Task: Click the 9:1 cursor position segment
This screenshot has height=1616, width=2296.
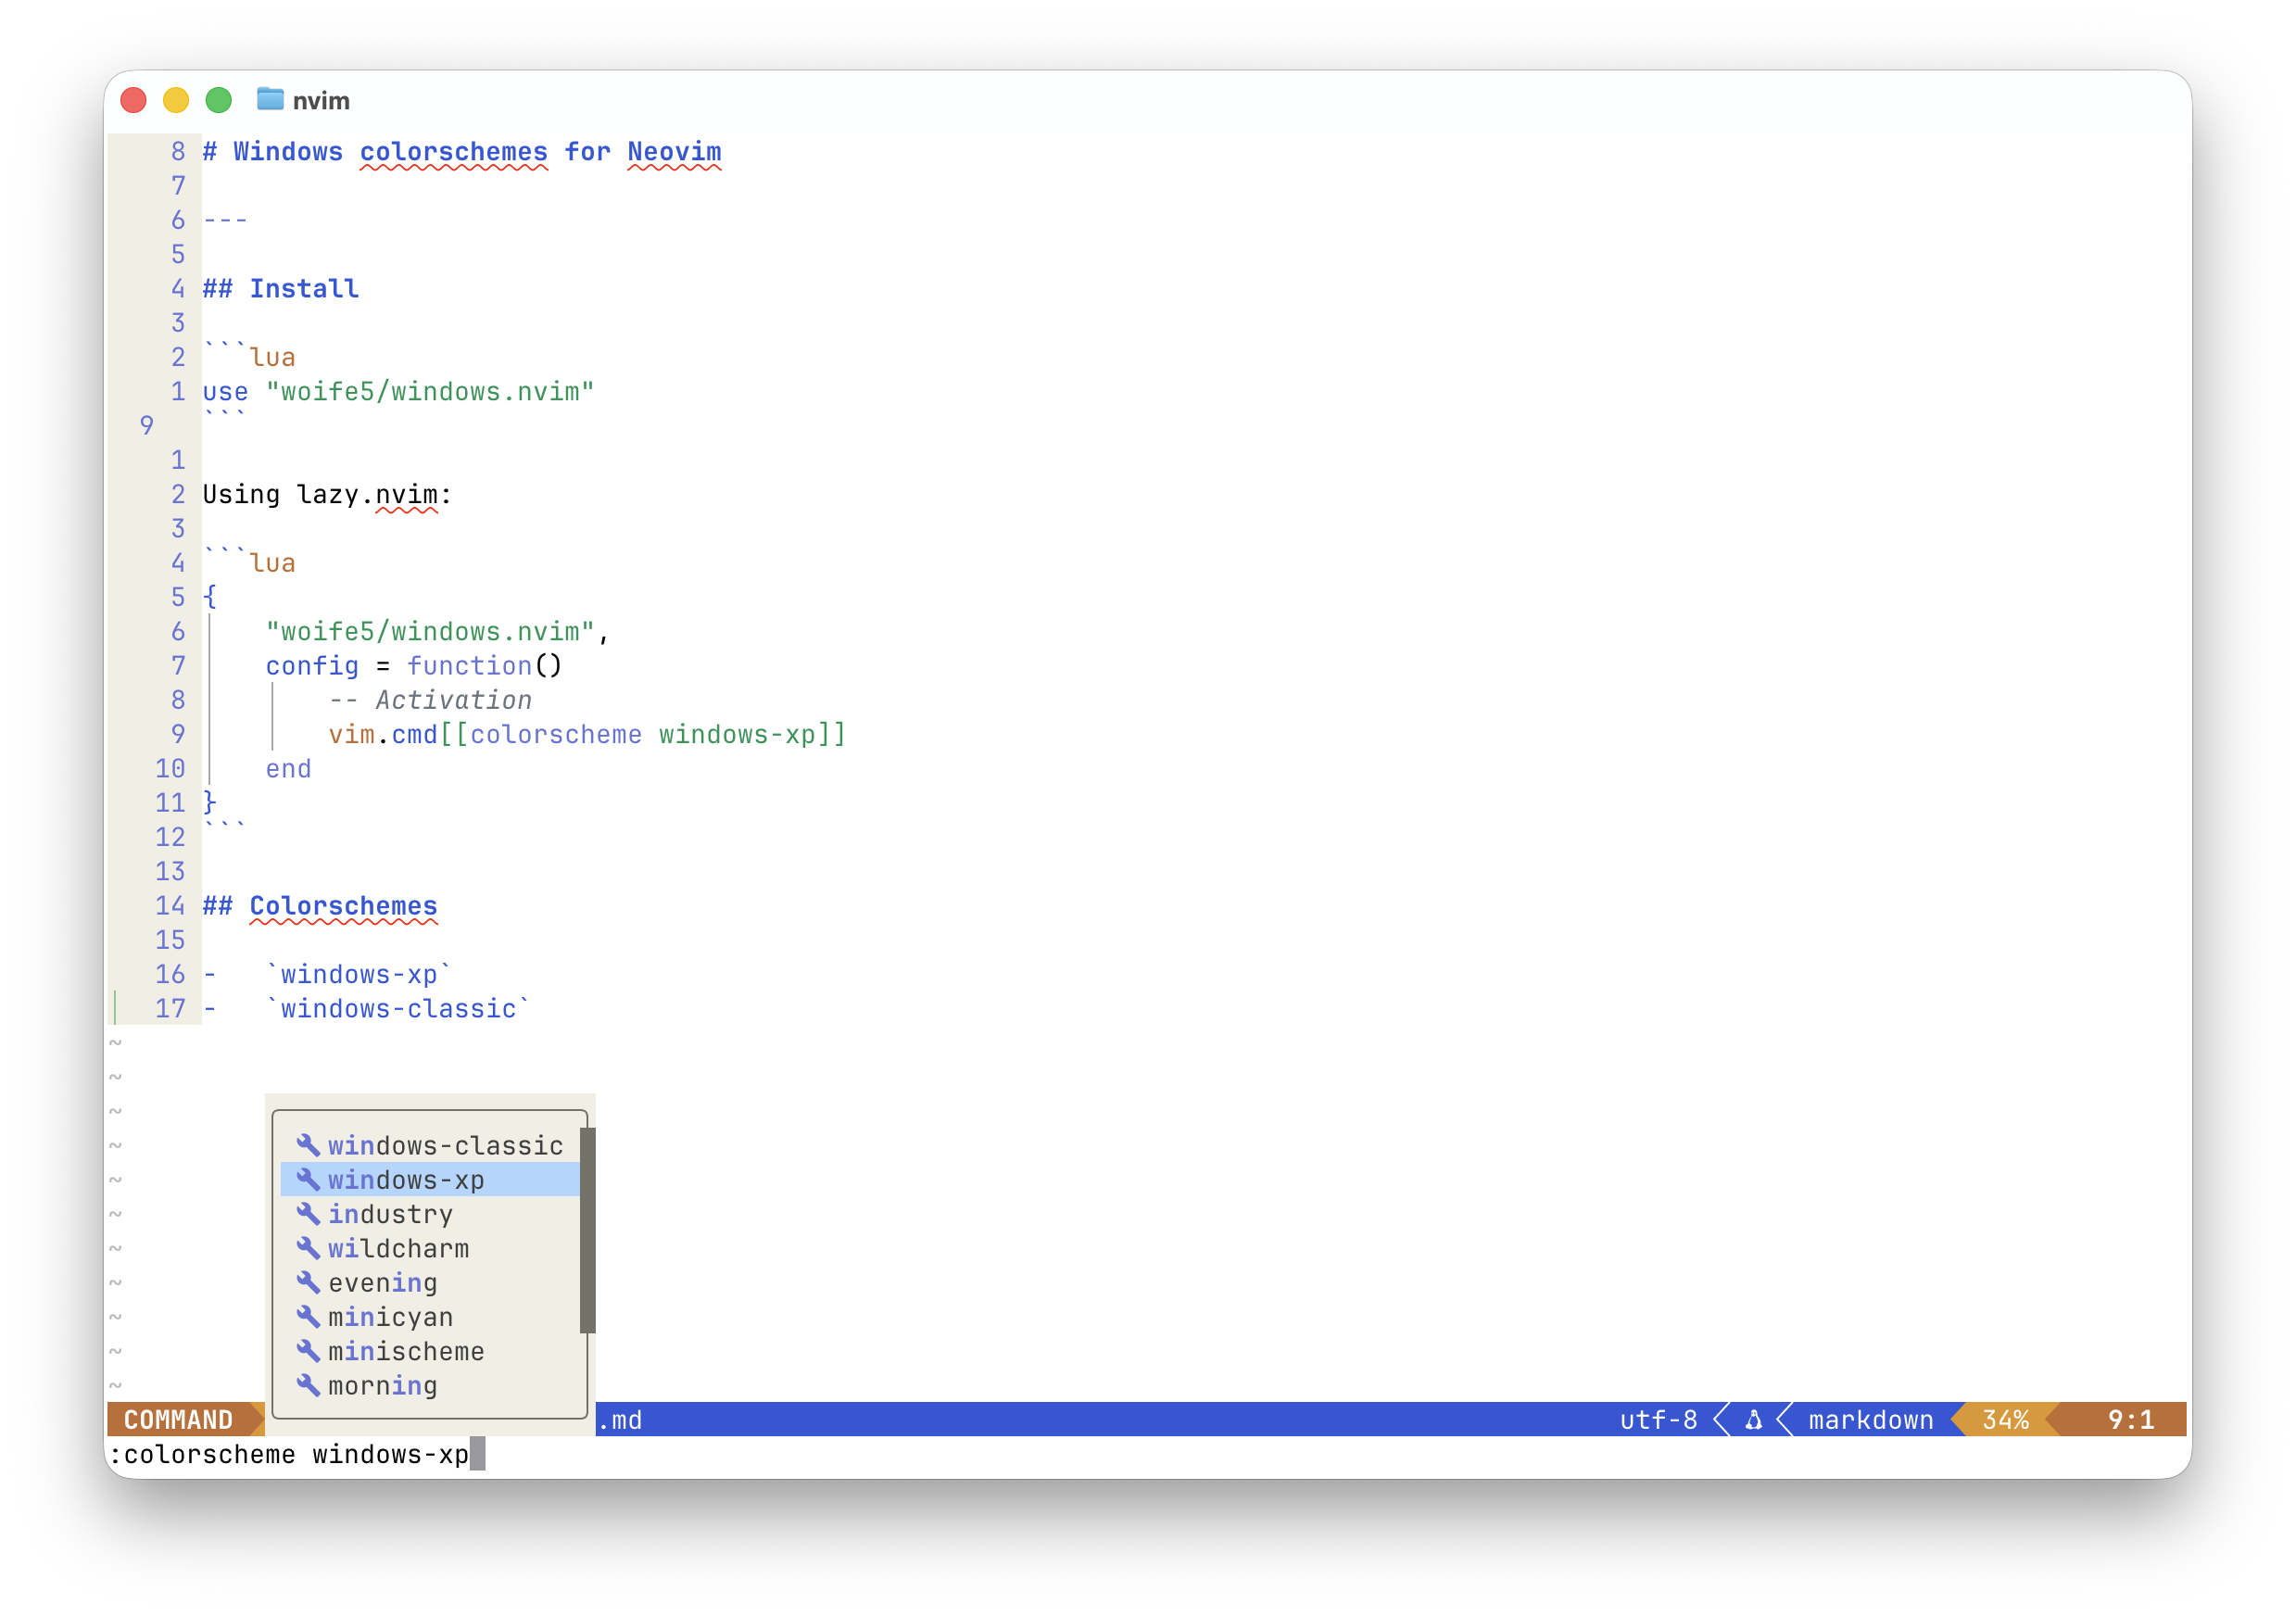Action: pos(2130,1420)
